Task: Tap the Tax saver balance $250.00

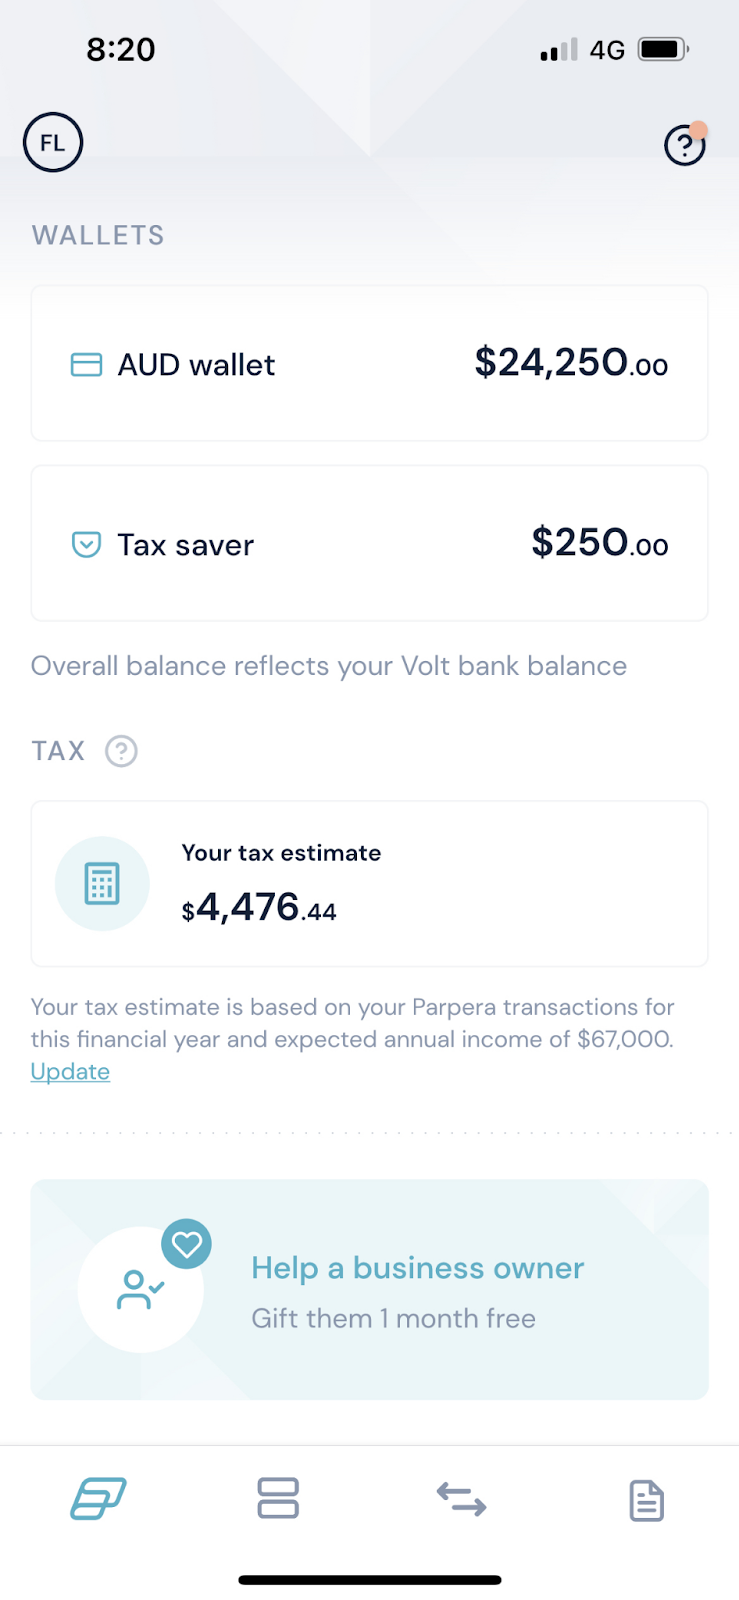Action: 599,543
